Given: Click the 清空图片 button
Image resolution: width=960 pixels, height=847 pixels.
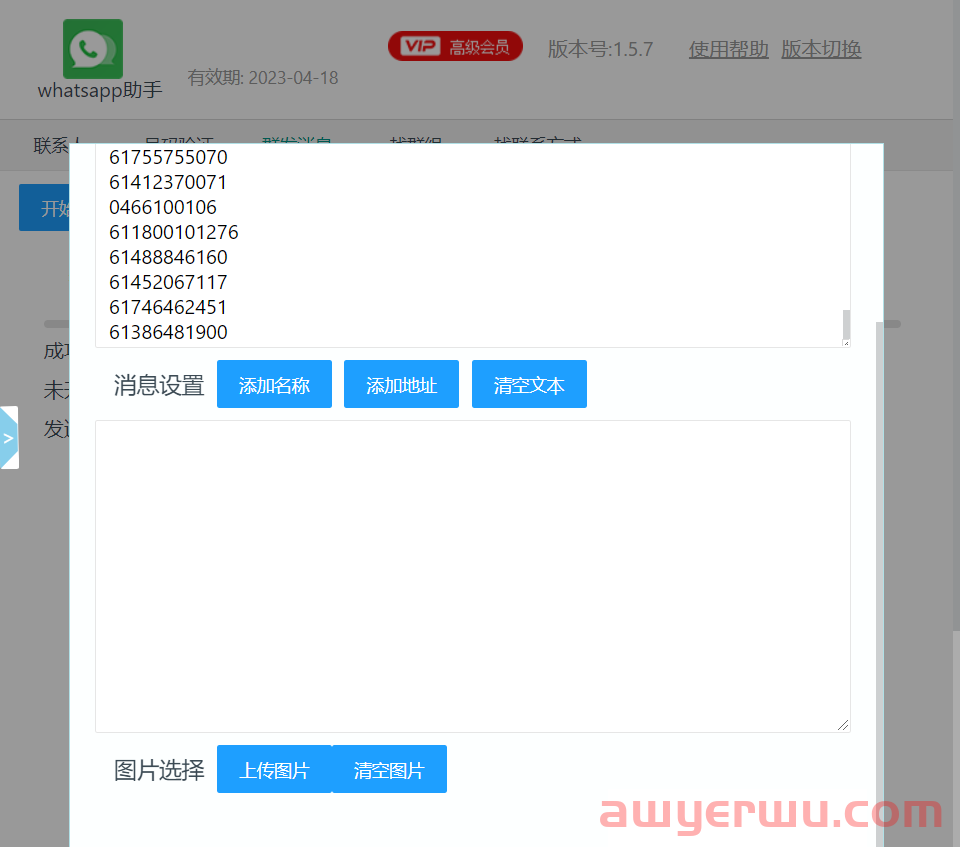Looking at the screenshot, I should [390, 769].
